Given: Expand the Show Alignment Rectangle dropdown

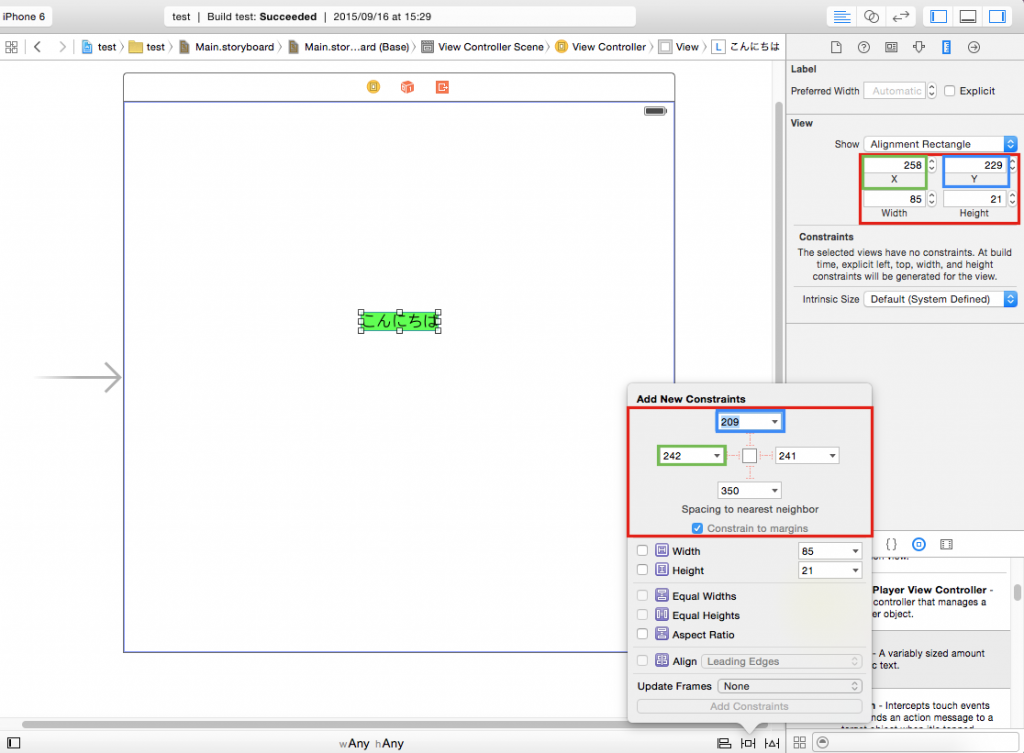Looking at the screenshot, I should [x=941, y=144].
